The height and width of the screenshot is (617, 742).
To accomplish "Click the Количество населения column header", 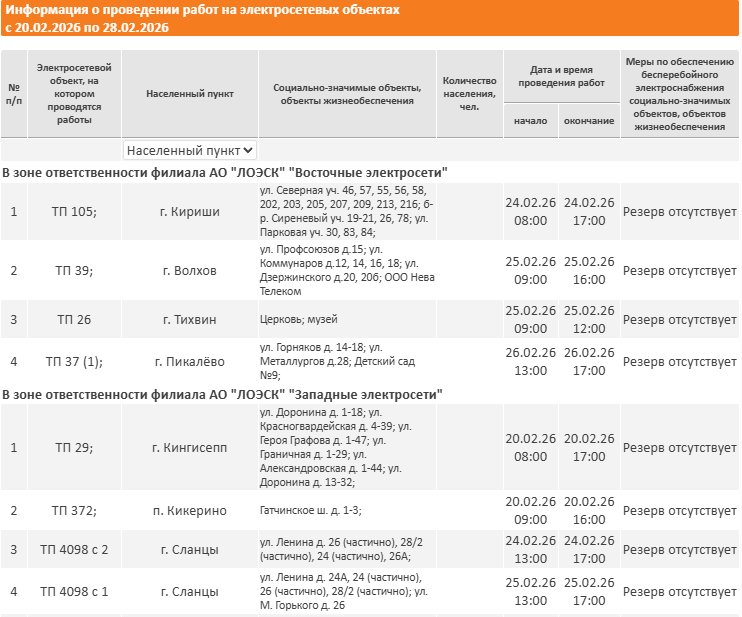I will 469,94.
